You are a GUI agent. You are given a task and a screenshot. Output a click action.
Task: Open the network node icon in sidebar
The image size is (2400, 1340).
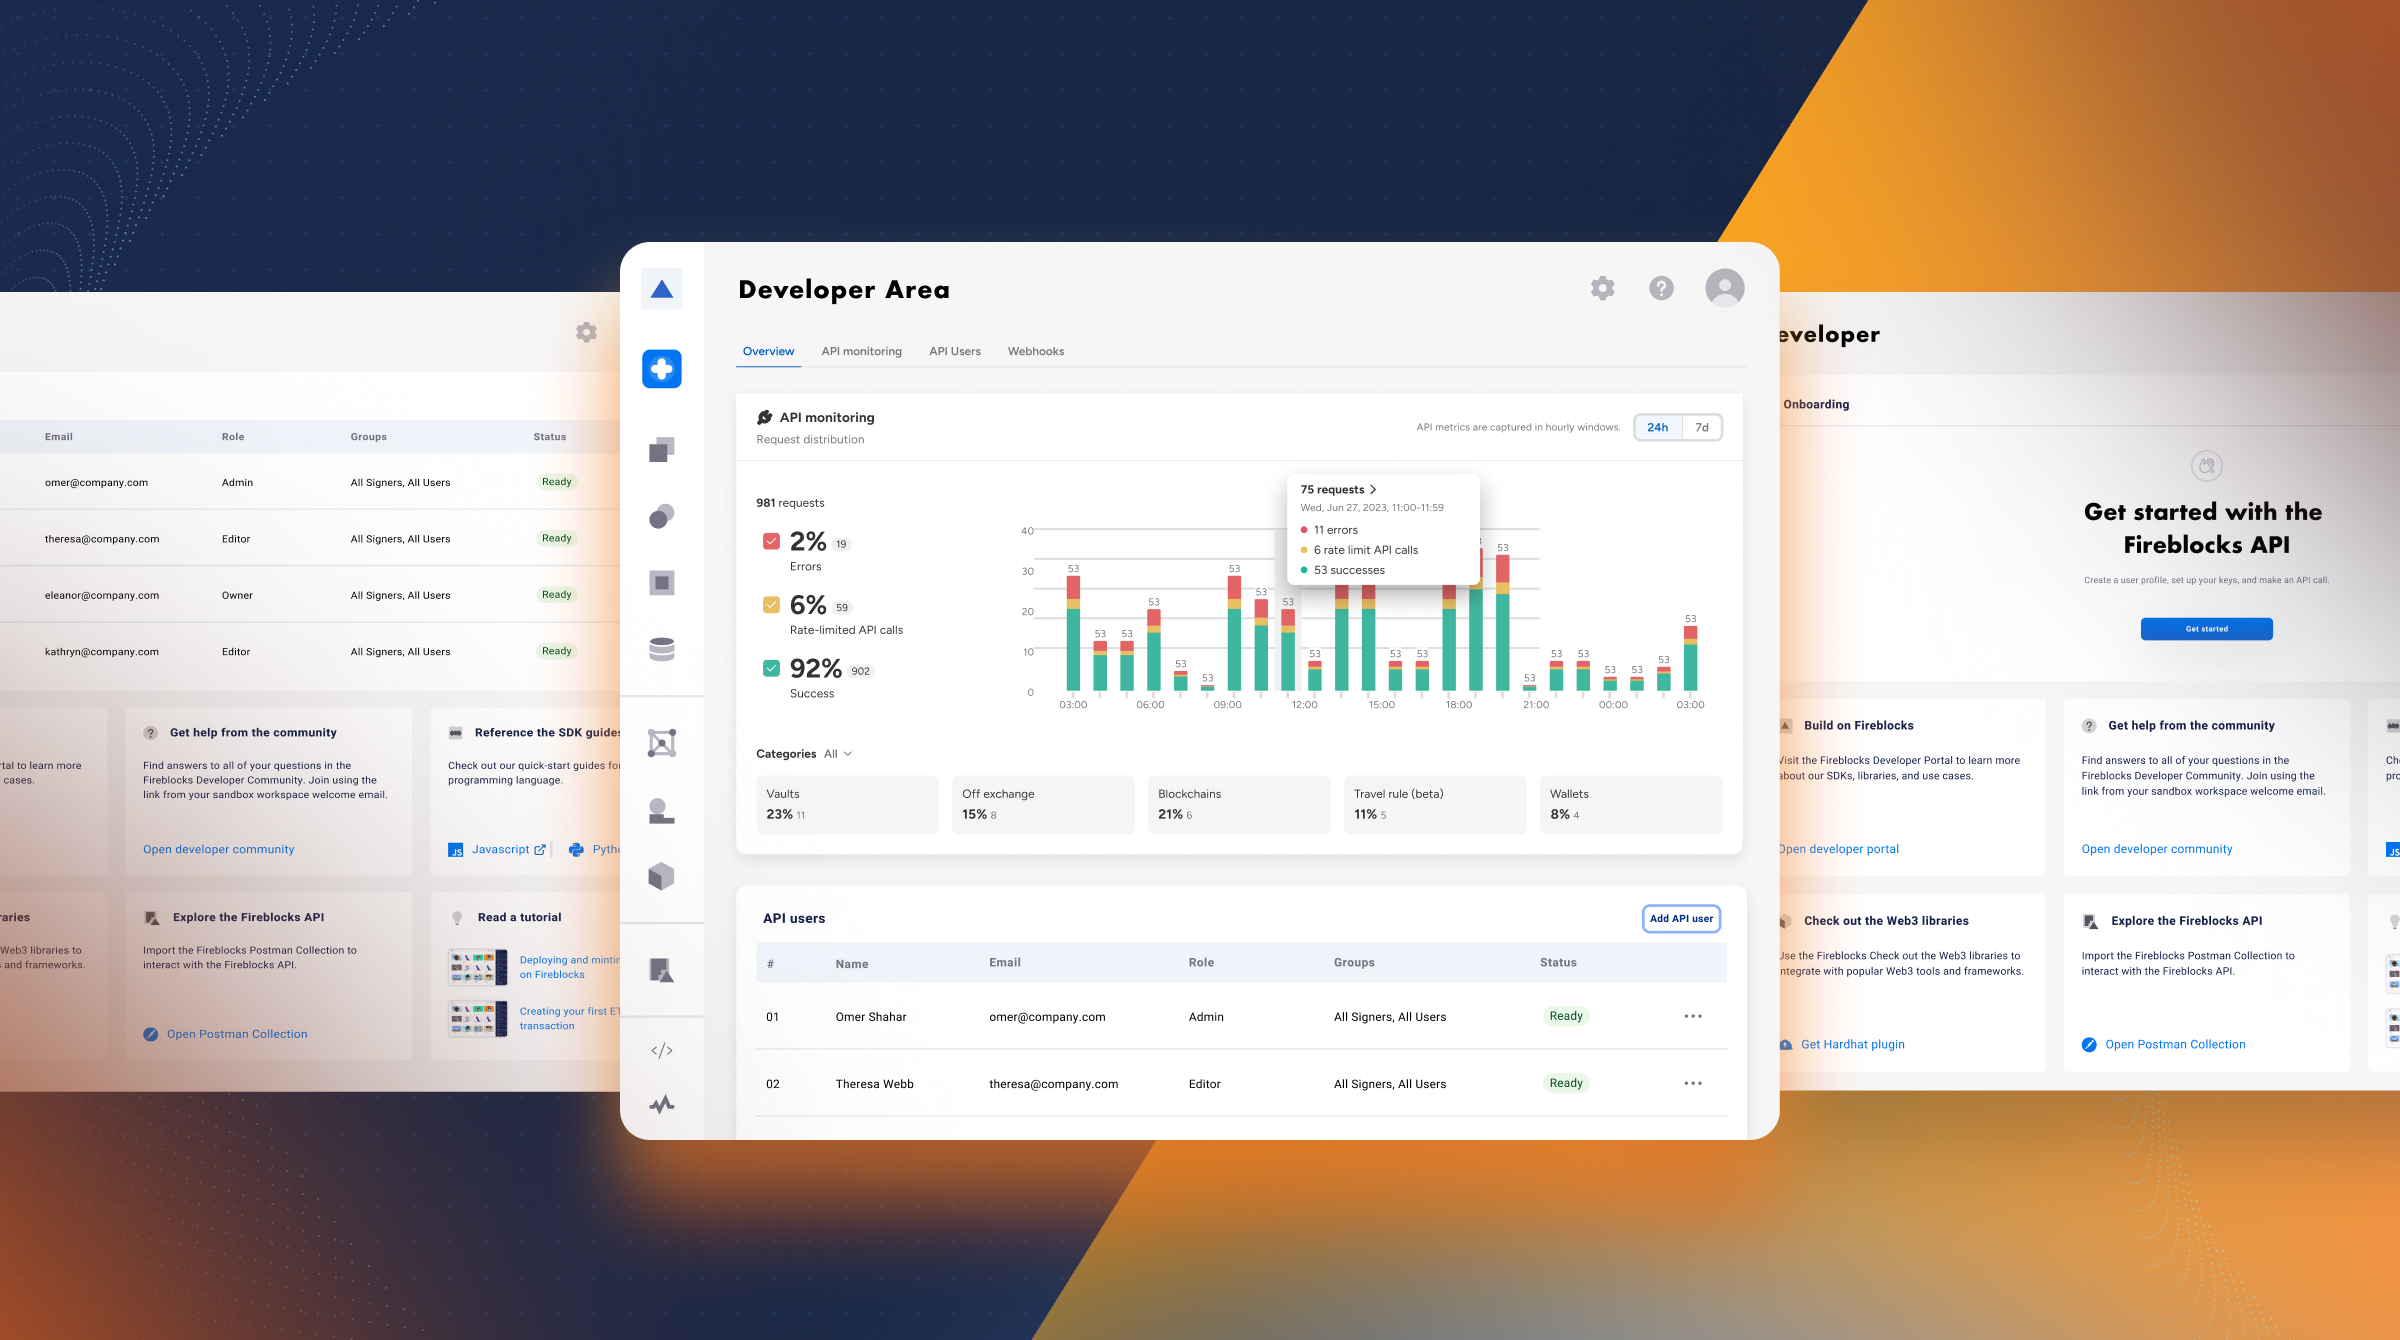tap(661, 741)
